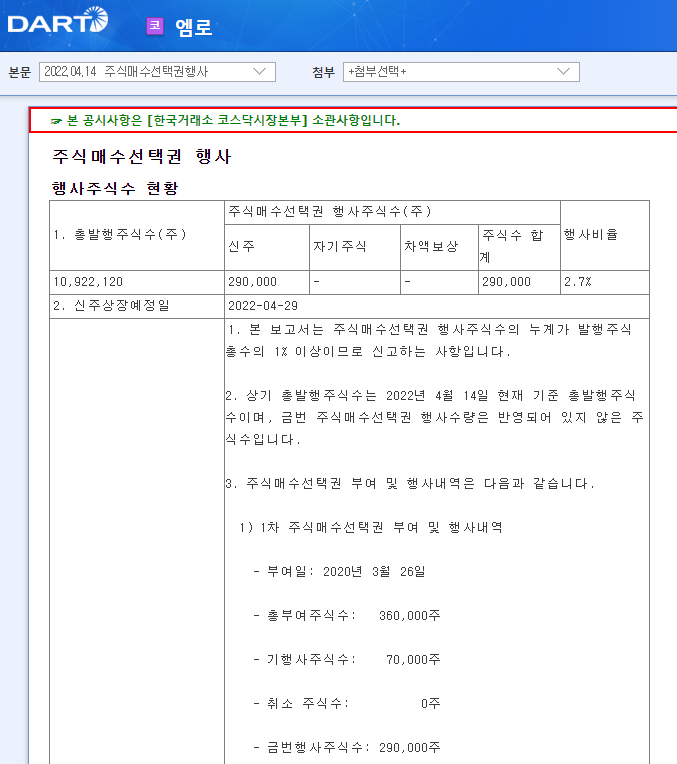The image size is (677, 764).
Task: Click the value 10,922,120
Action: tap(88, 282)
